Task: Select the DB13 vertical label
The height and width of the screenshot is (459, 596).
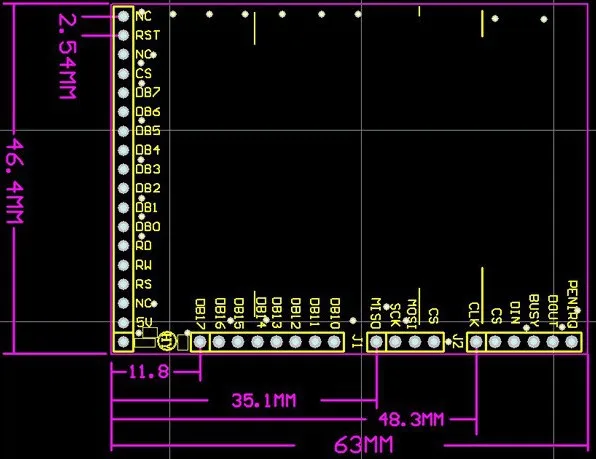Action: [276, 313]
